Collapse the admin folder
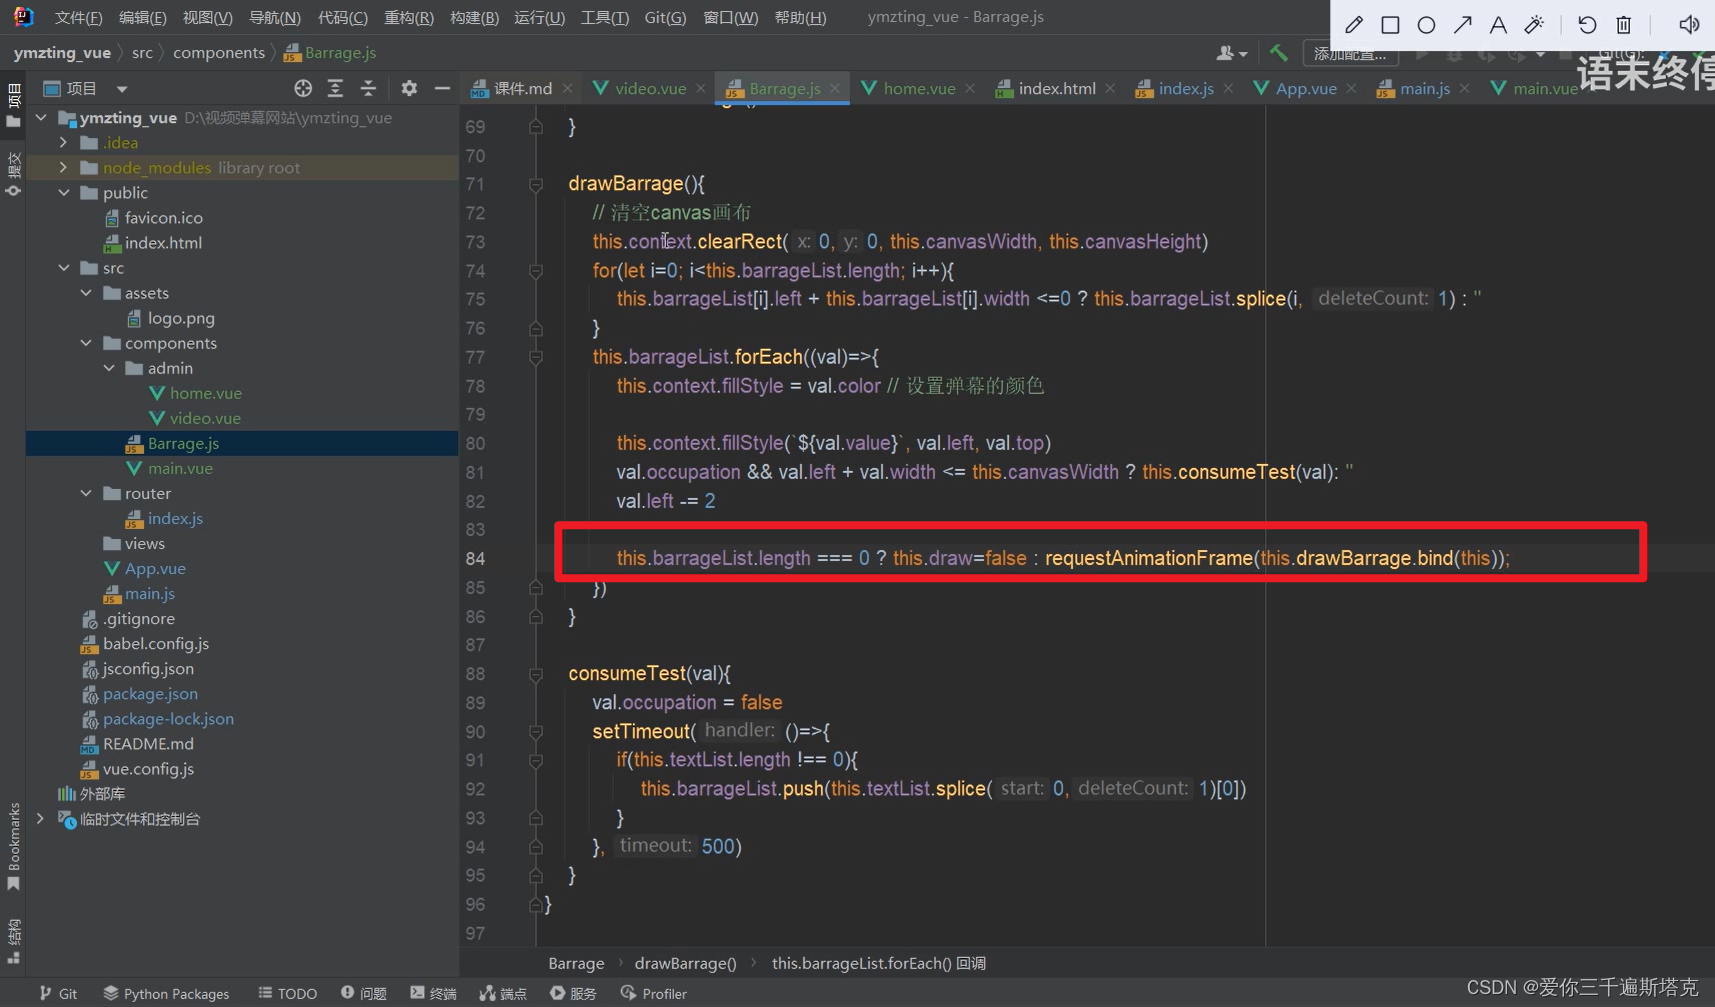 click(x=110, y=368)
